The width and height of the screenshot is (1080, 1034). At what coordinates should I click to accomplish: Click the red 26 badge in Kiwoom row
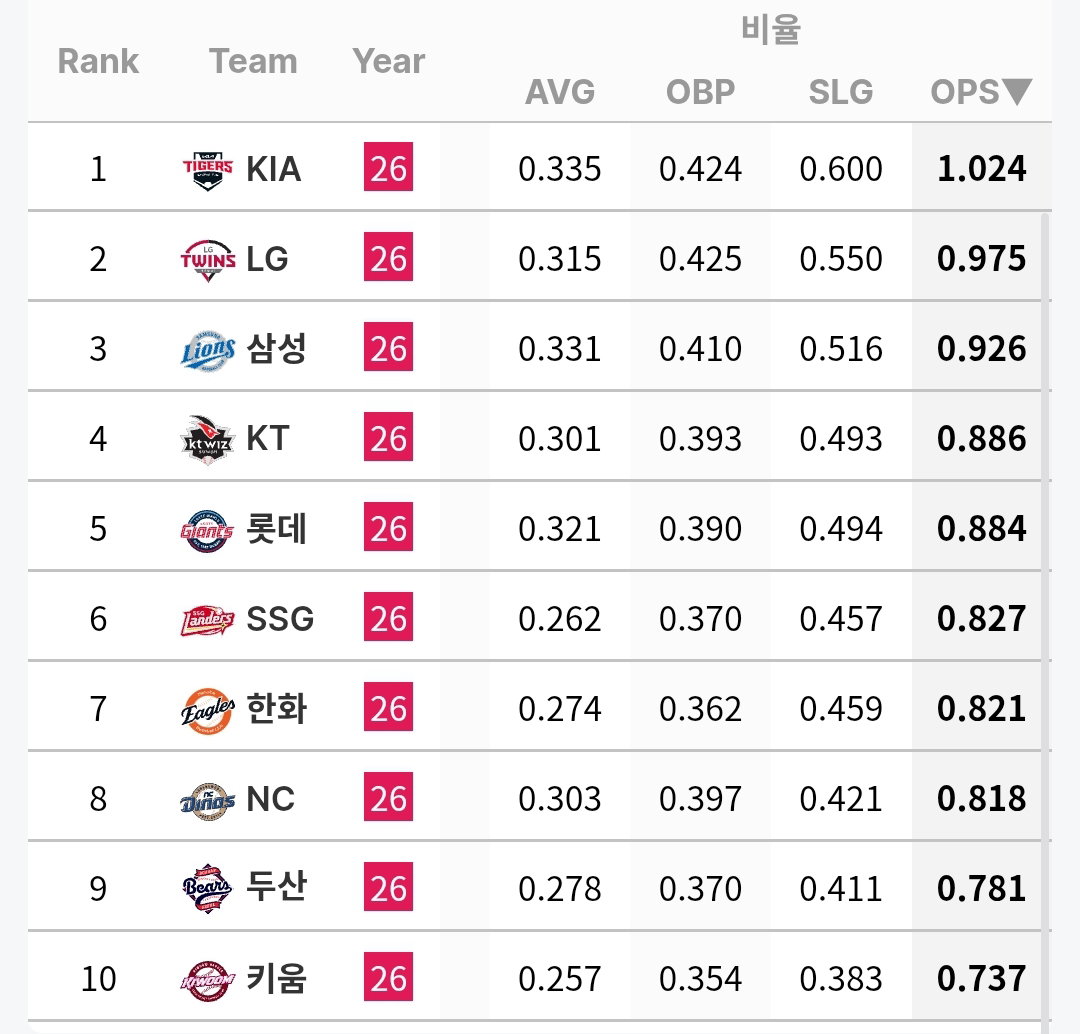[388, 976]
